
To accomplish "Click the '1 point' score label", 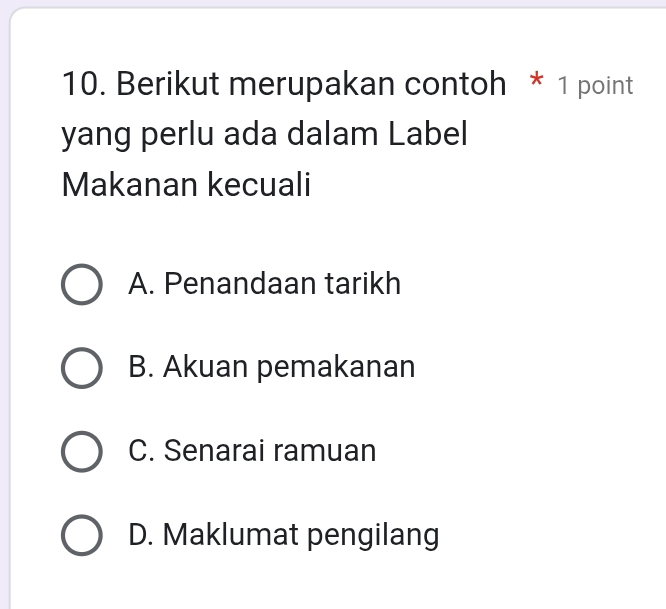I will 596,86.
